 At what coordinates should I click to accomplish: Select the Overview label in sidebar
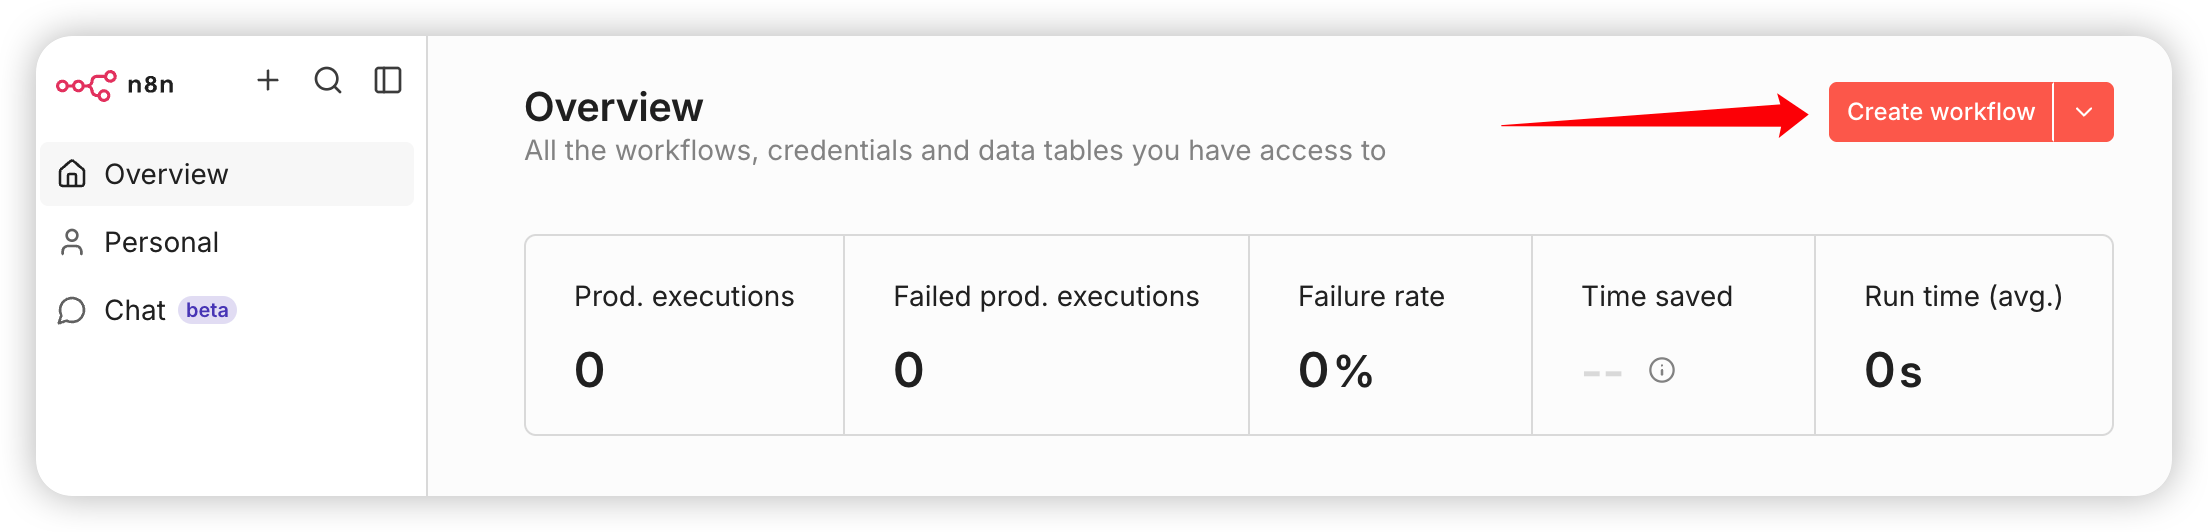pos(166,174)
